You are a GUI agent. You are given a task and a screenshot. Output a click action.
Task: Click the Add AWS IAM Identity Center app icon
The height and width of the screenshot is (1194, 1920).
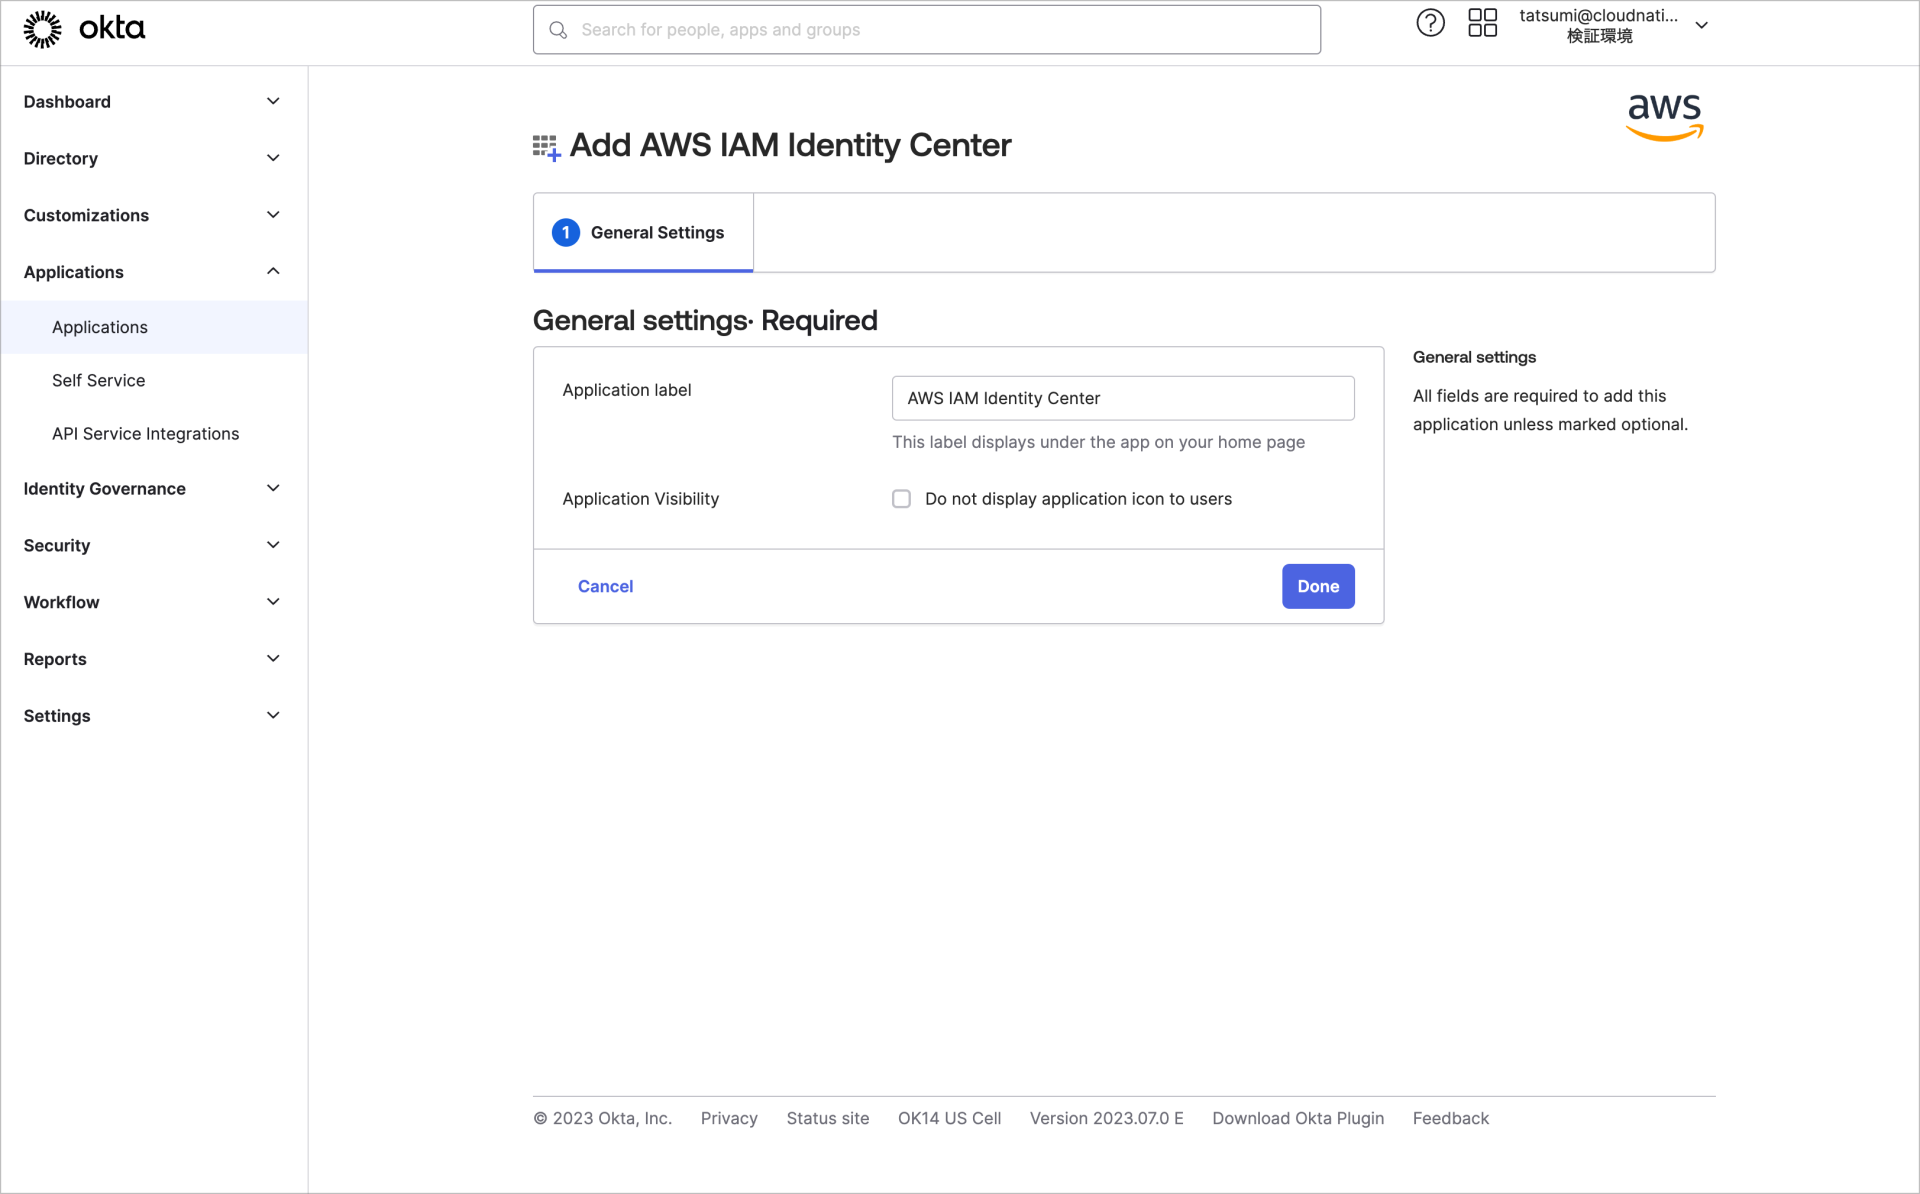click(x=545, y=146)
